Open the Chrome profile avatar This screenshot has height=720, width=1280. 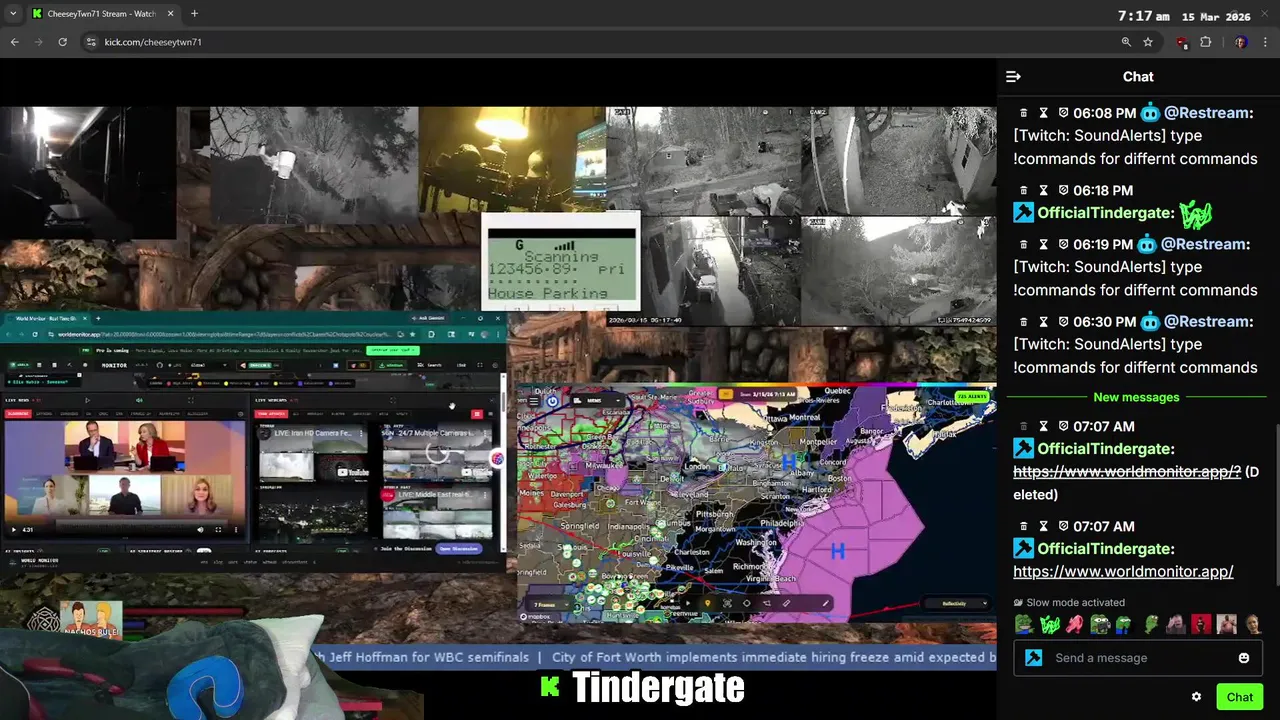point(1240,42)
